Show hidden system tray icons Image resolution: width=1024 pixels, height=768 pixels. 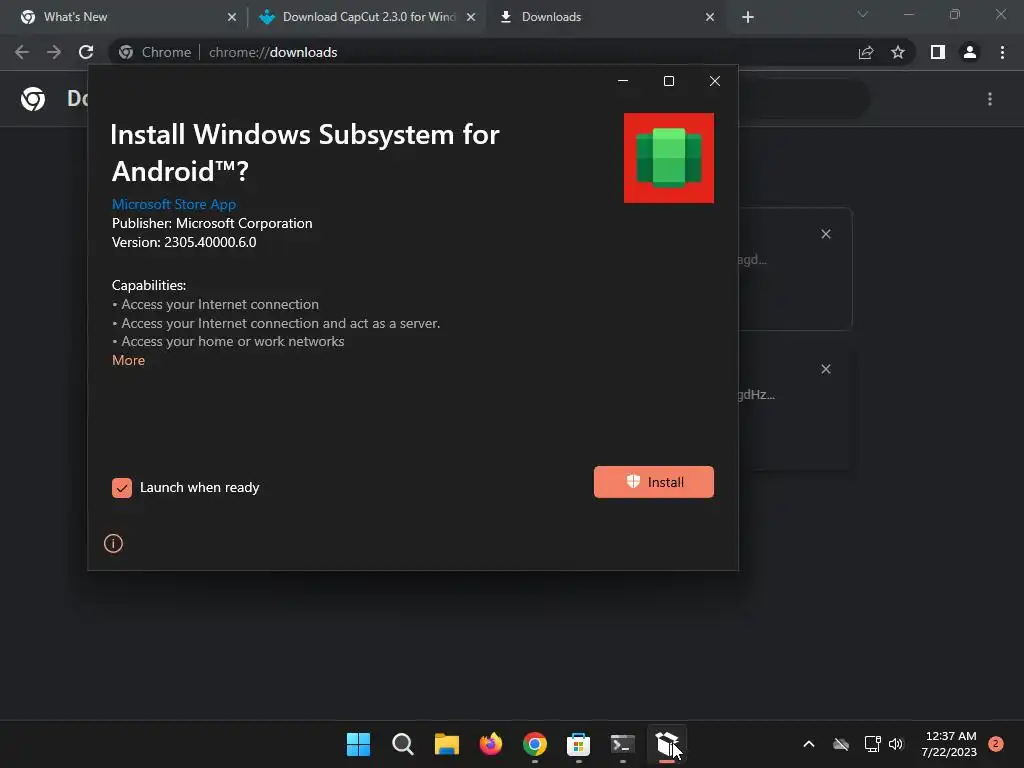click(808, 744)
